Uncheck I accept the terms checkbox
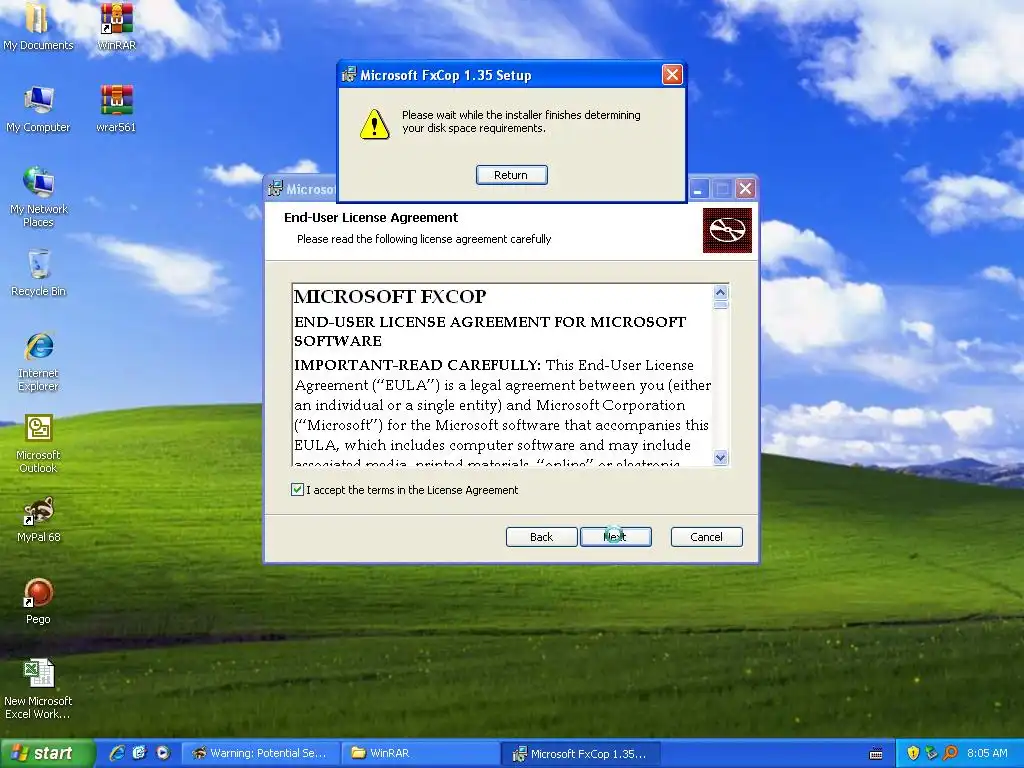The width and height of the screenshot is (1024, 768). point(297,490)
